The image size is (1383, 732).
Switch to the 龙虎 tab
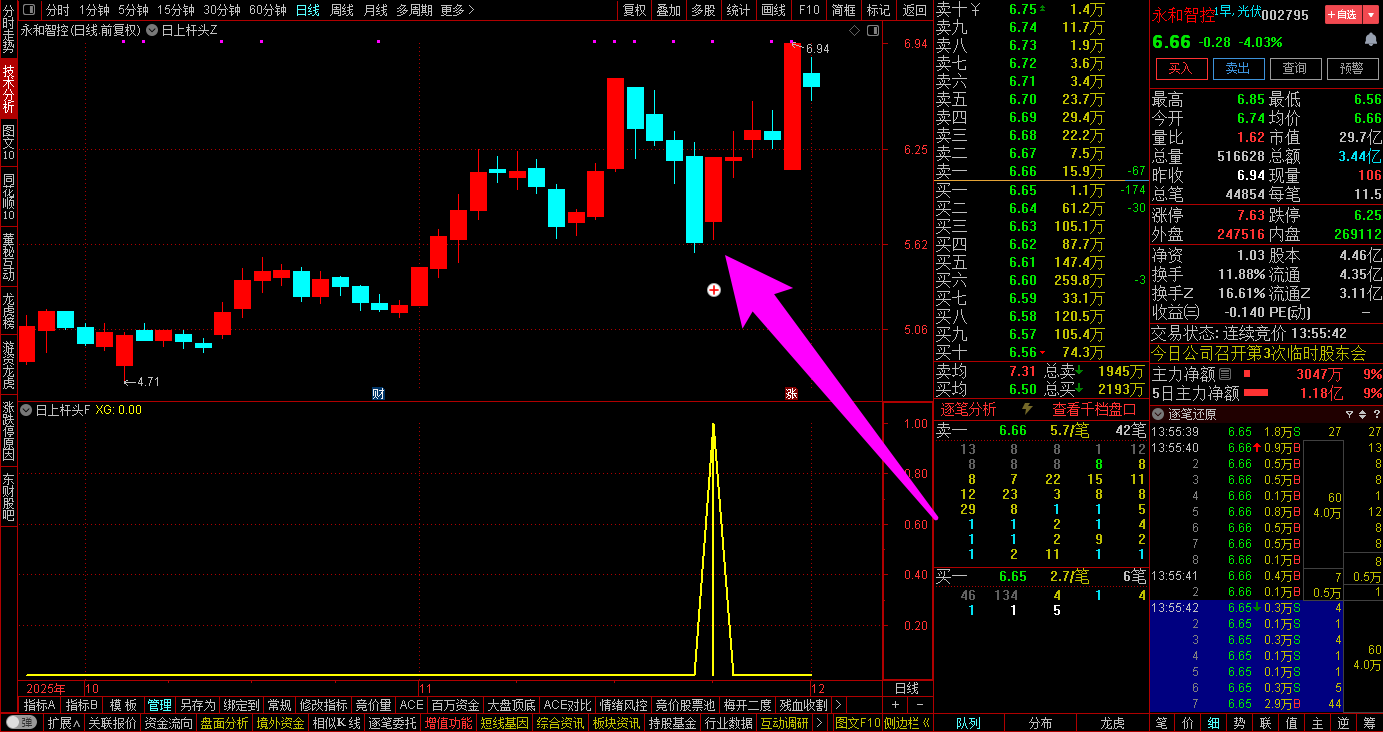(1112, 722)
